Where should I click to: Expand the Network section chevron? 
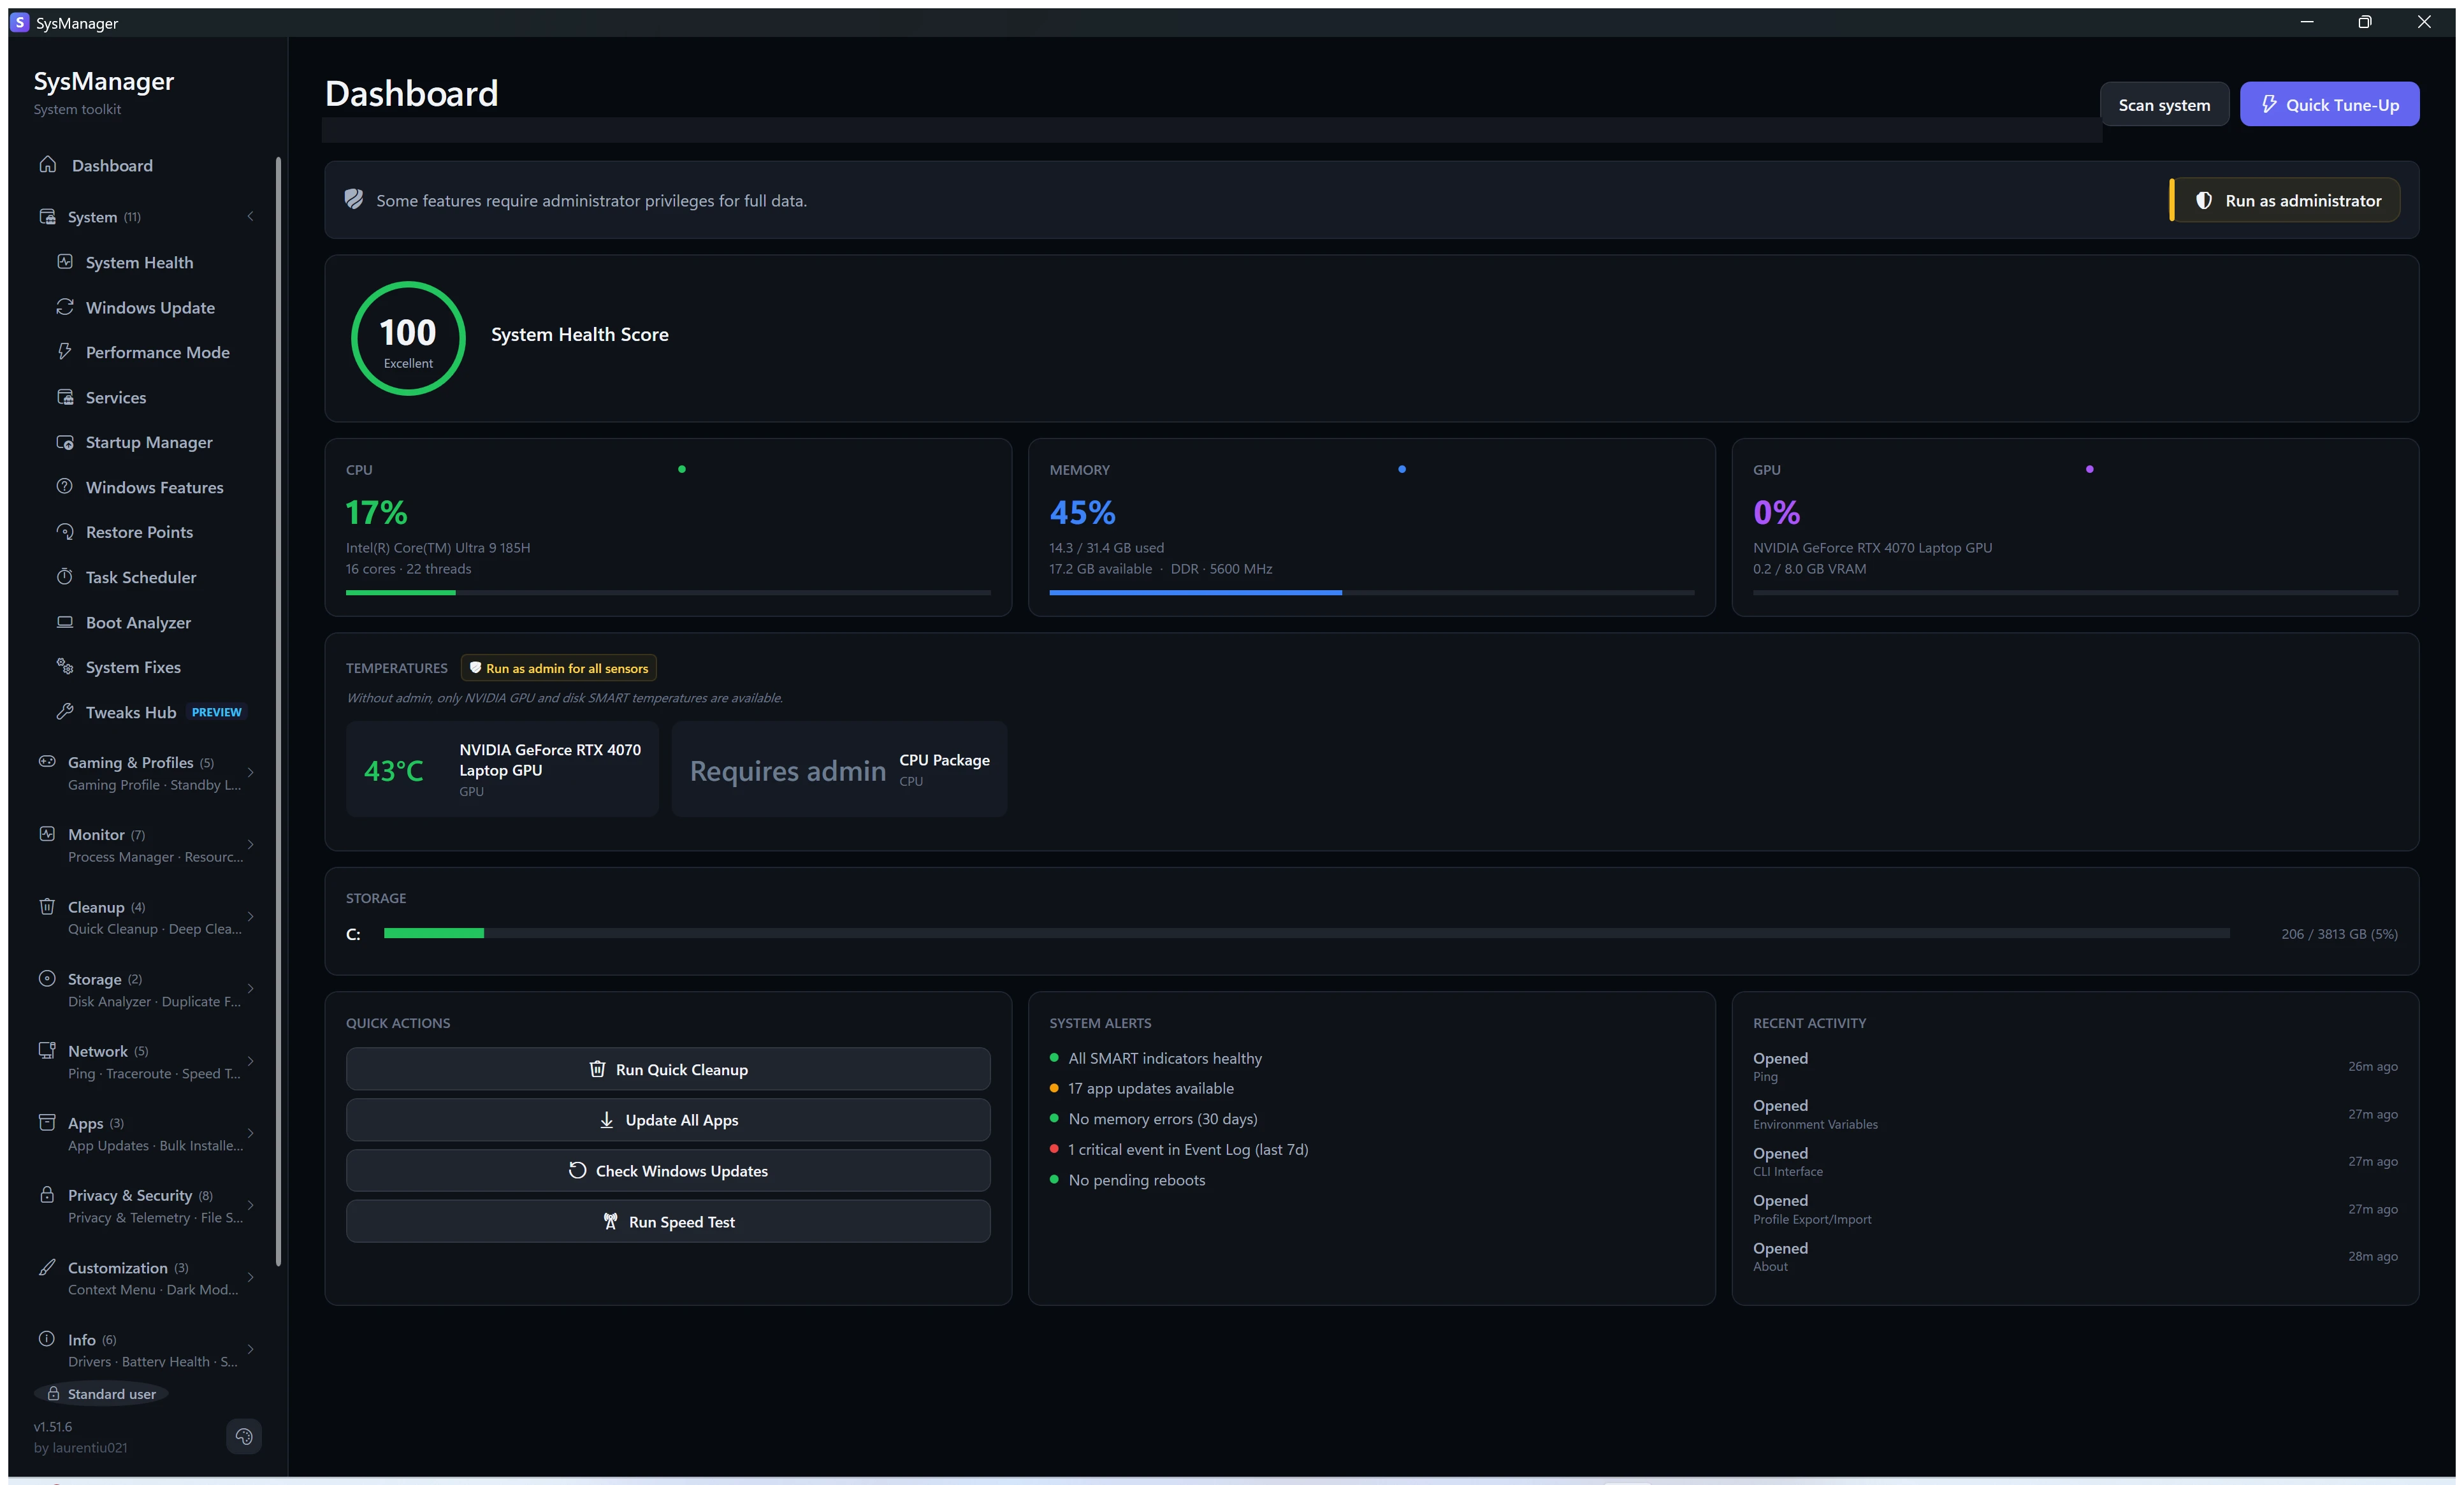tap(250, 1061)
